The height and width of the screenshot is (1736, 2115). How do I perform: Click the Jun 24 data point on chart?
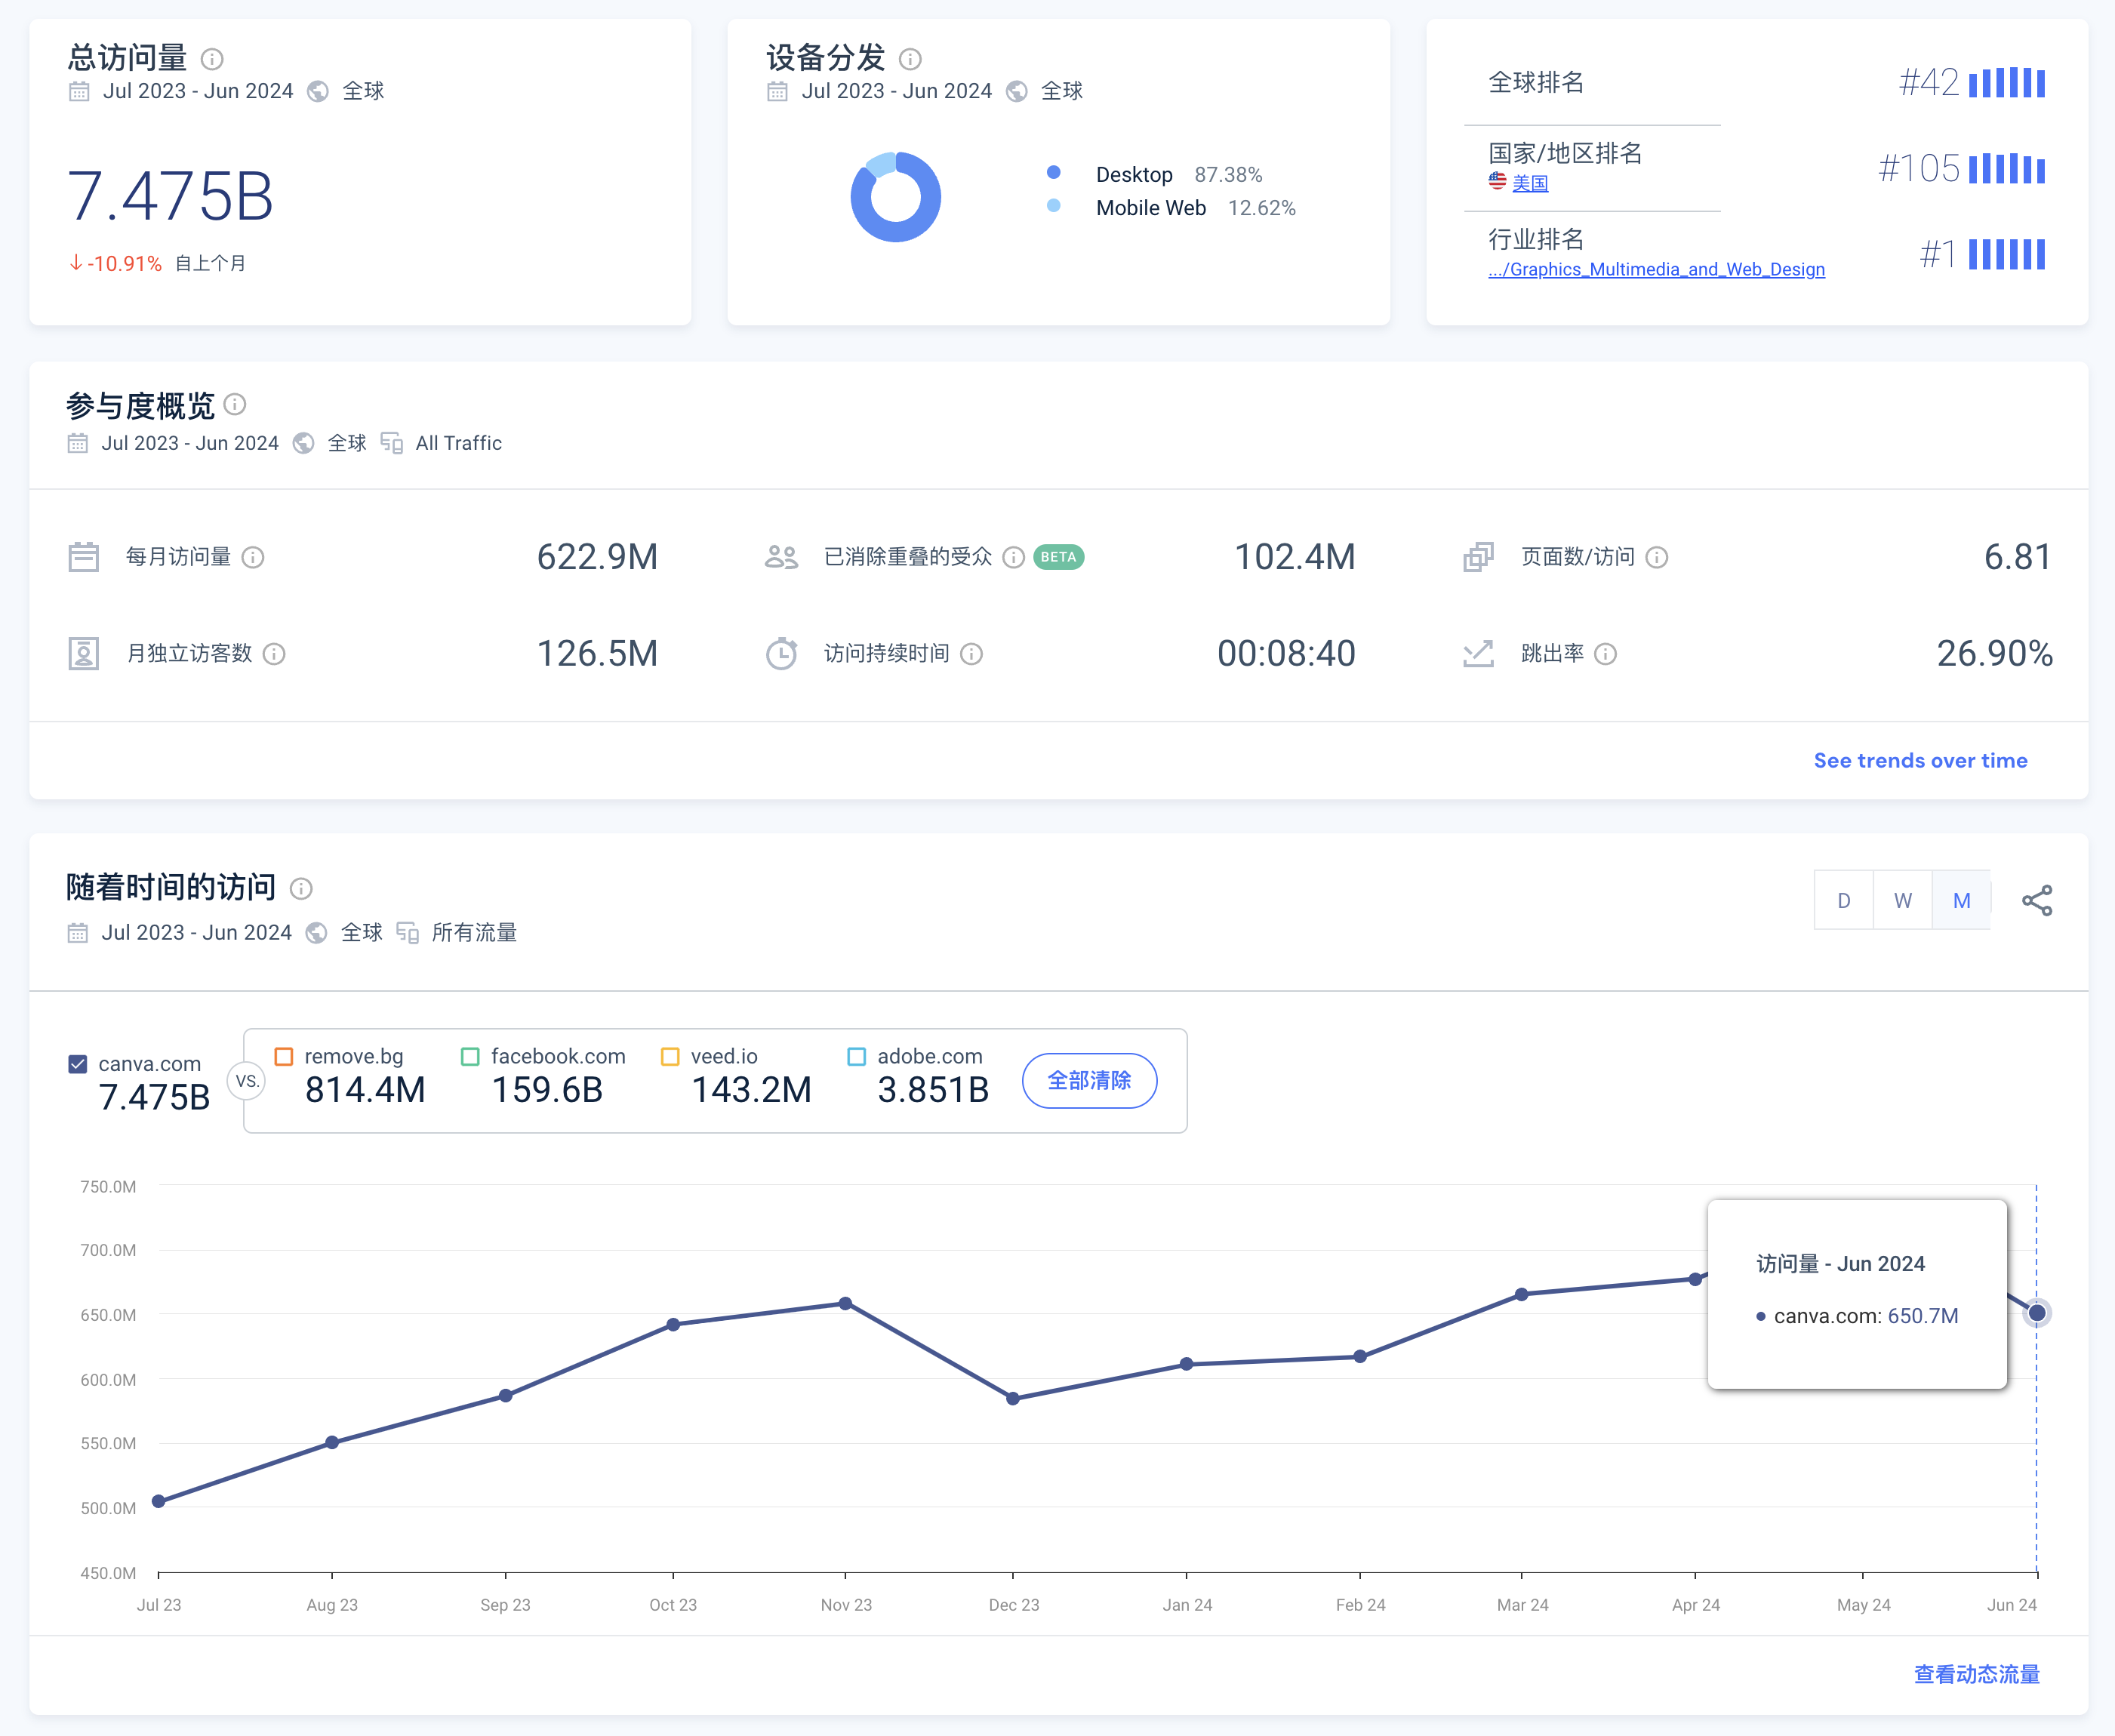coord(2036,1313)
